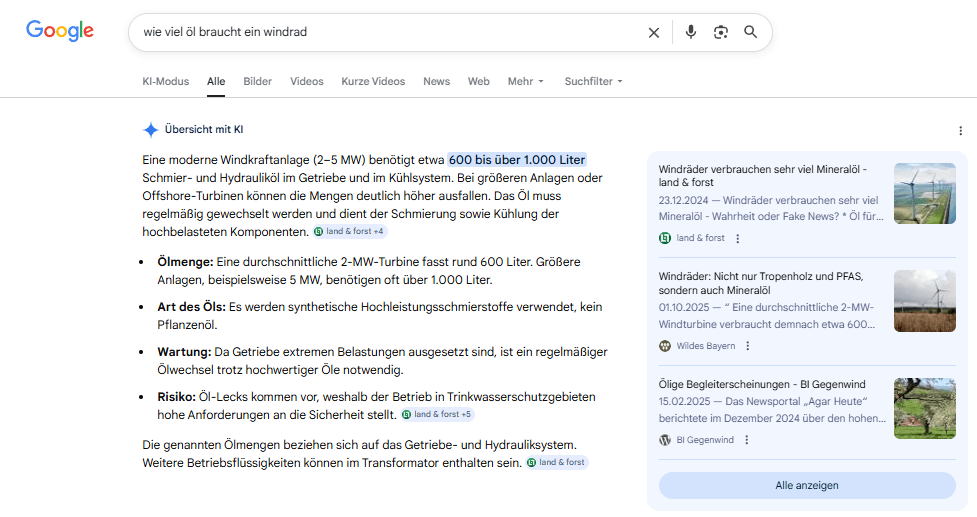Switch to the KI-Modus tab
This screenshot has height=517, width=977.
click(165, 81)
